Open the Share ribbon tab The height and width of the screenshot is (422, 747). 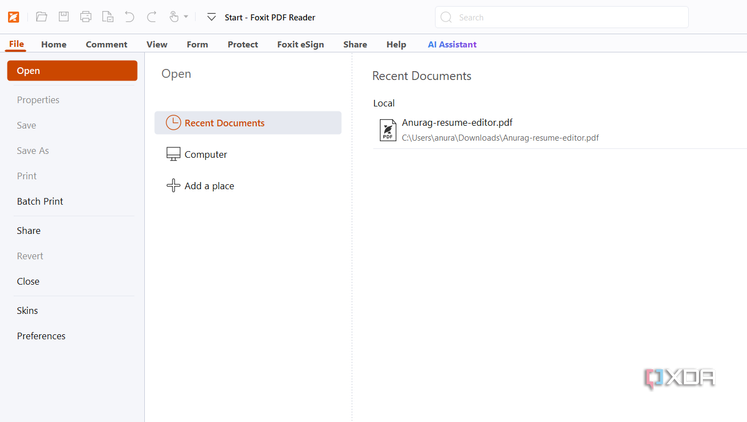click(x=355, y=44)
